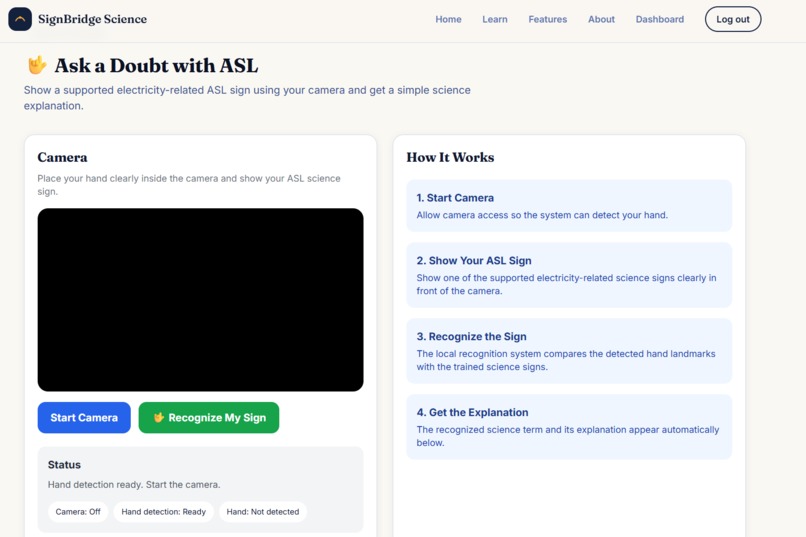Click the Recognize My Sign button
806x537 pixels.
209,417
